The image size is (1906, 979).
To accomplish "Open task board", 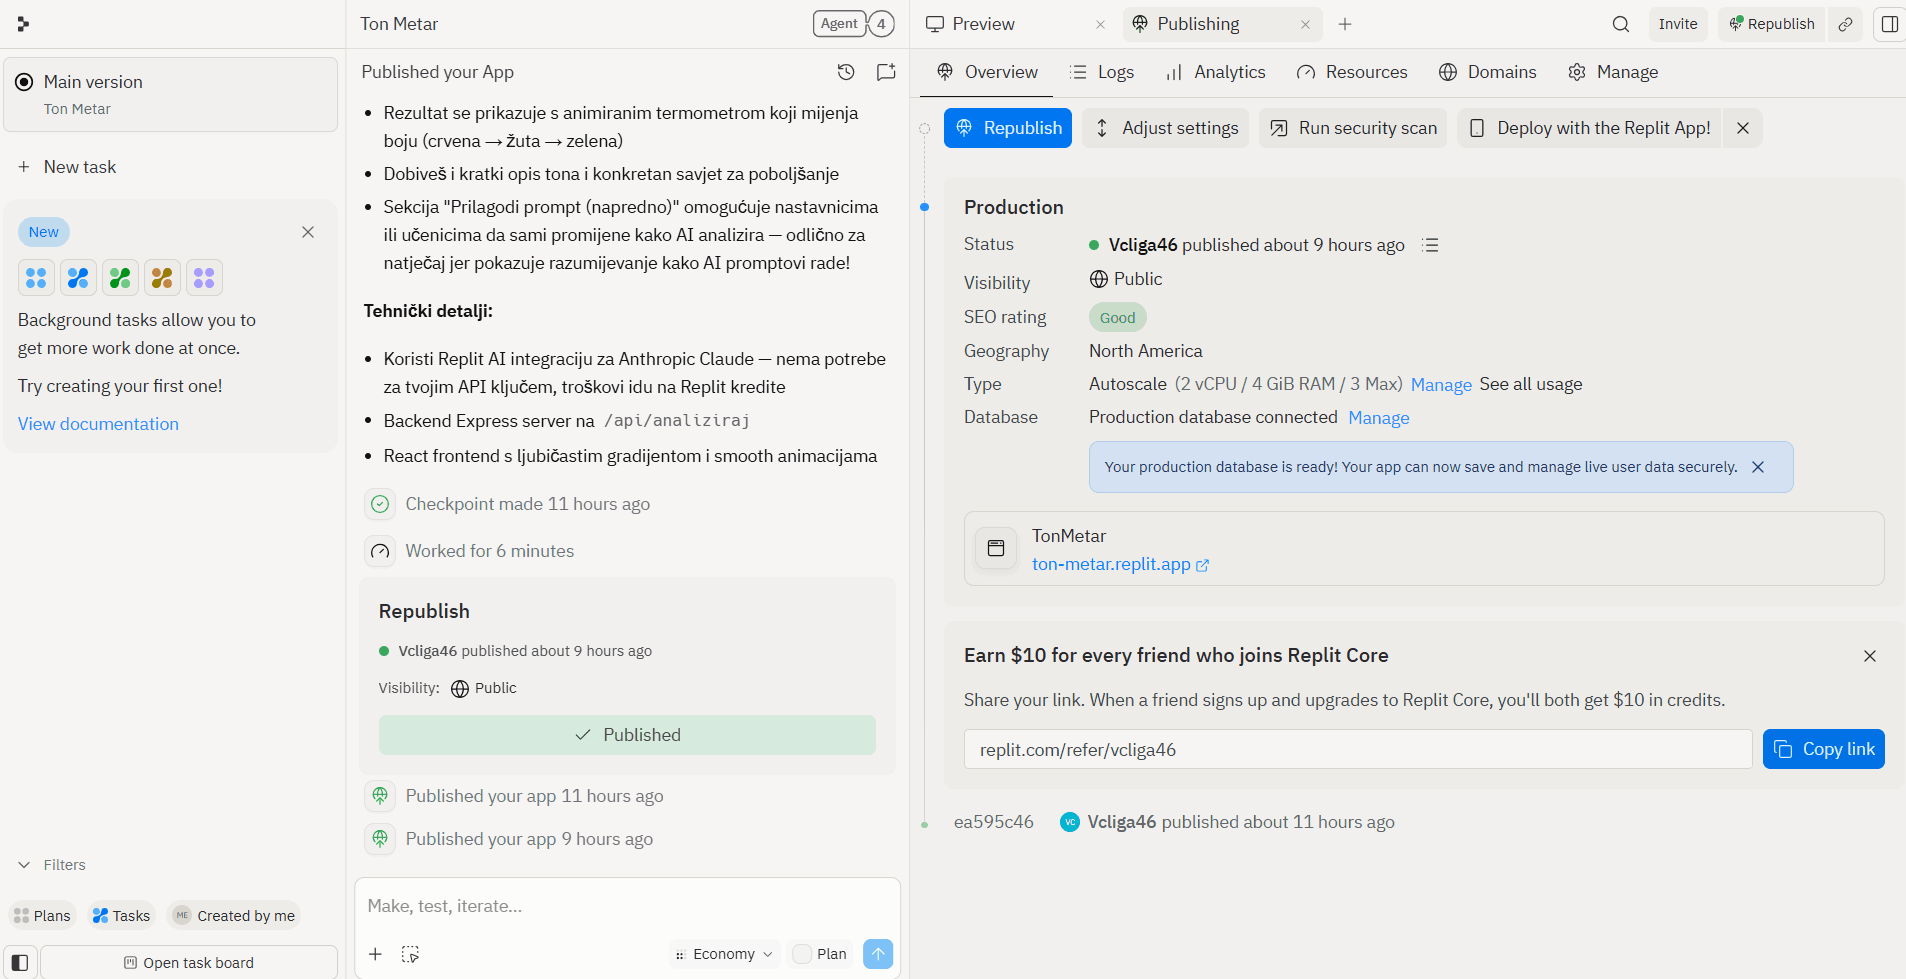I will point(189,963).
